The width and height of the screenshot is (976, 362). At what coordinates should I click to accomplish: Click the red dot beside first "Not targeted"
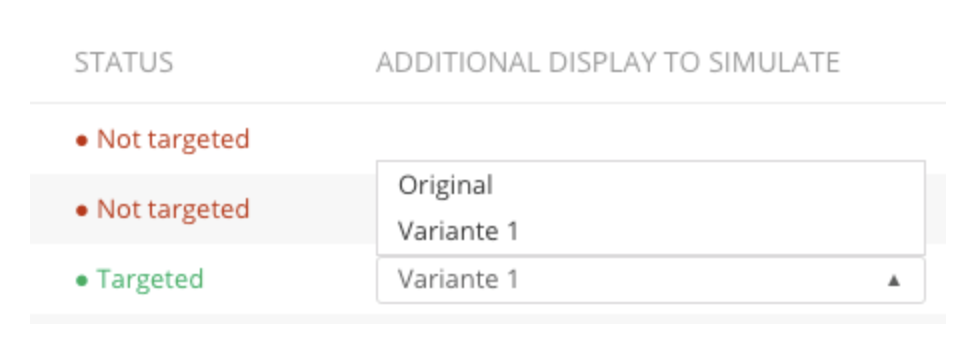[x=82, y=141]
